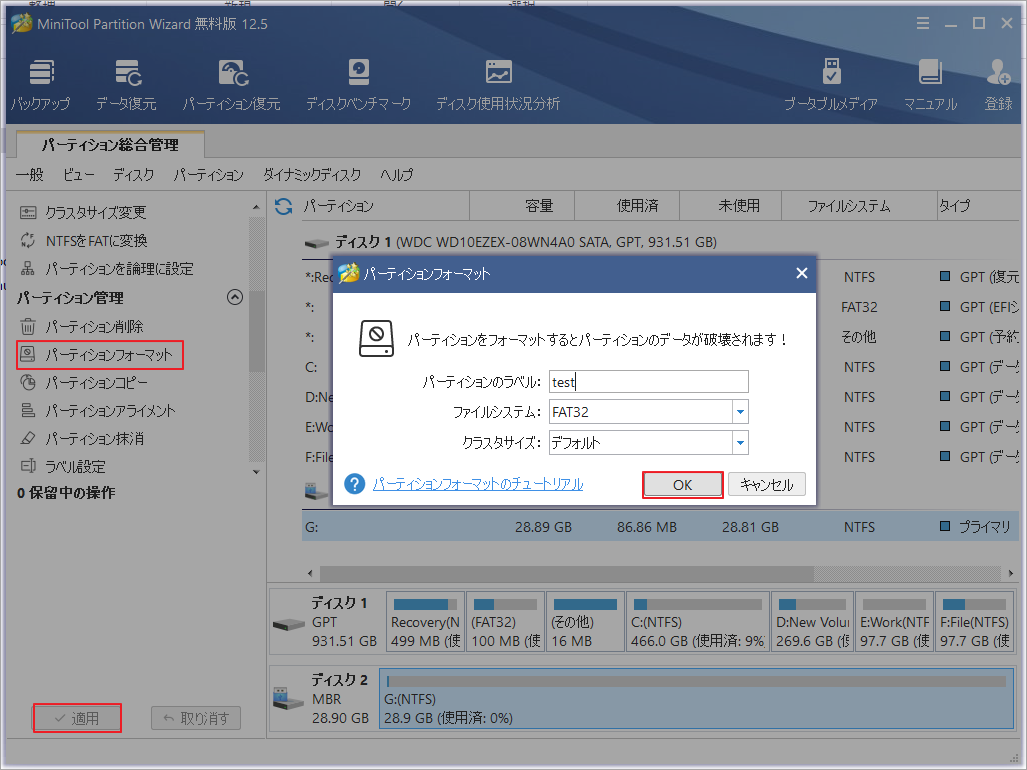1027x770 pixels.
Task: Select (その他) 16 MB block in disk map
Action: coord(585,622)
